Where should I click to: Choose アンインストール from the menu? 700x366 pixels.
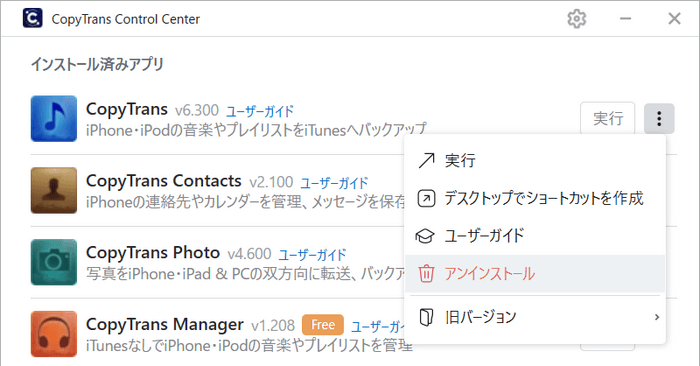pyautogui.click(x=535, y=274)
